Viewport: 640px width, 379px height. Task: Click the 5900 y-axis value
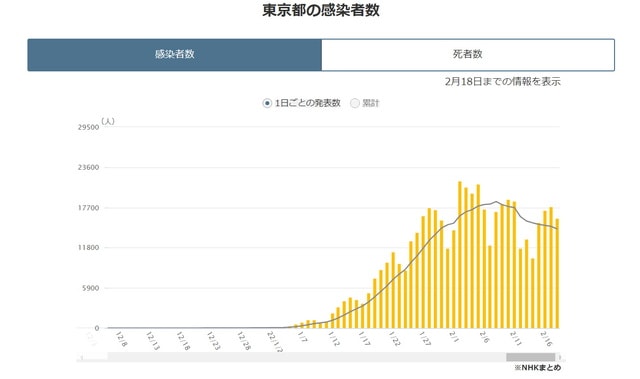click(91, 288)
